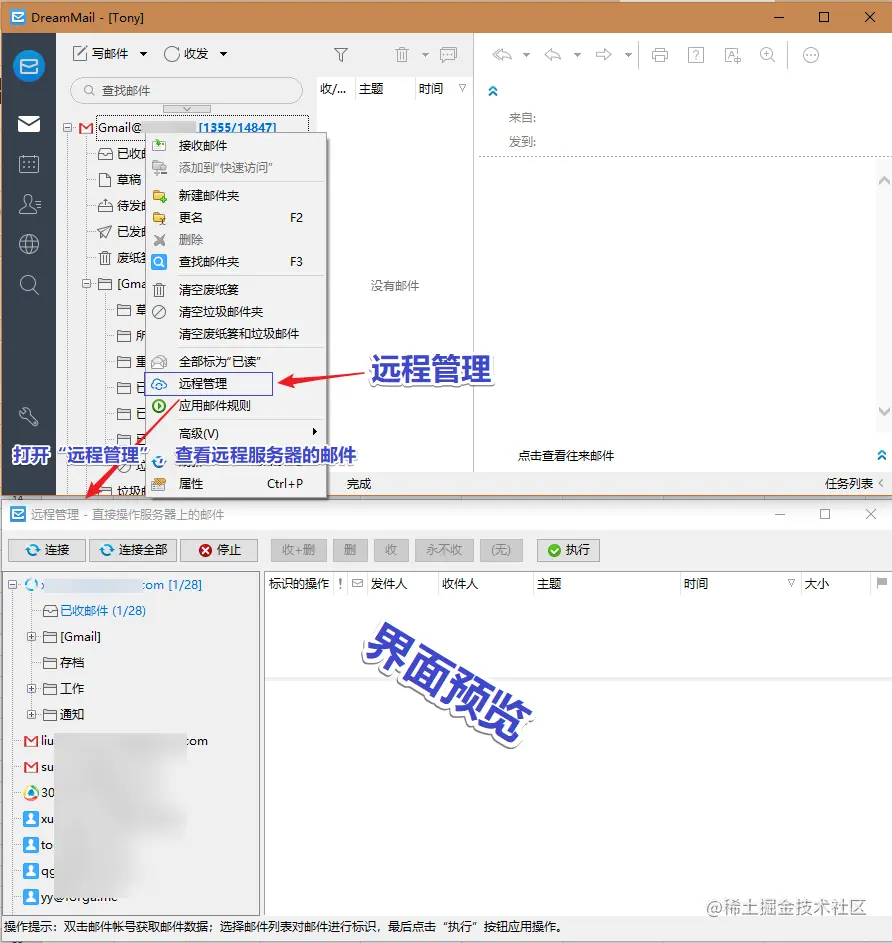Viewport: 892px width, 943px height.
Task: Click 点击查看往来邮件 link
Action: 565,456
